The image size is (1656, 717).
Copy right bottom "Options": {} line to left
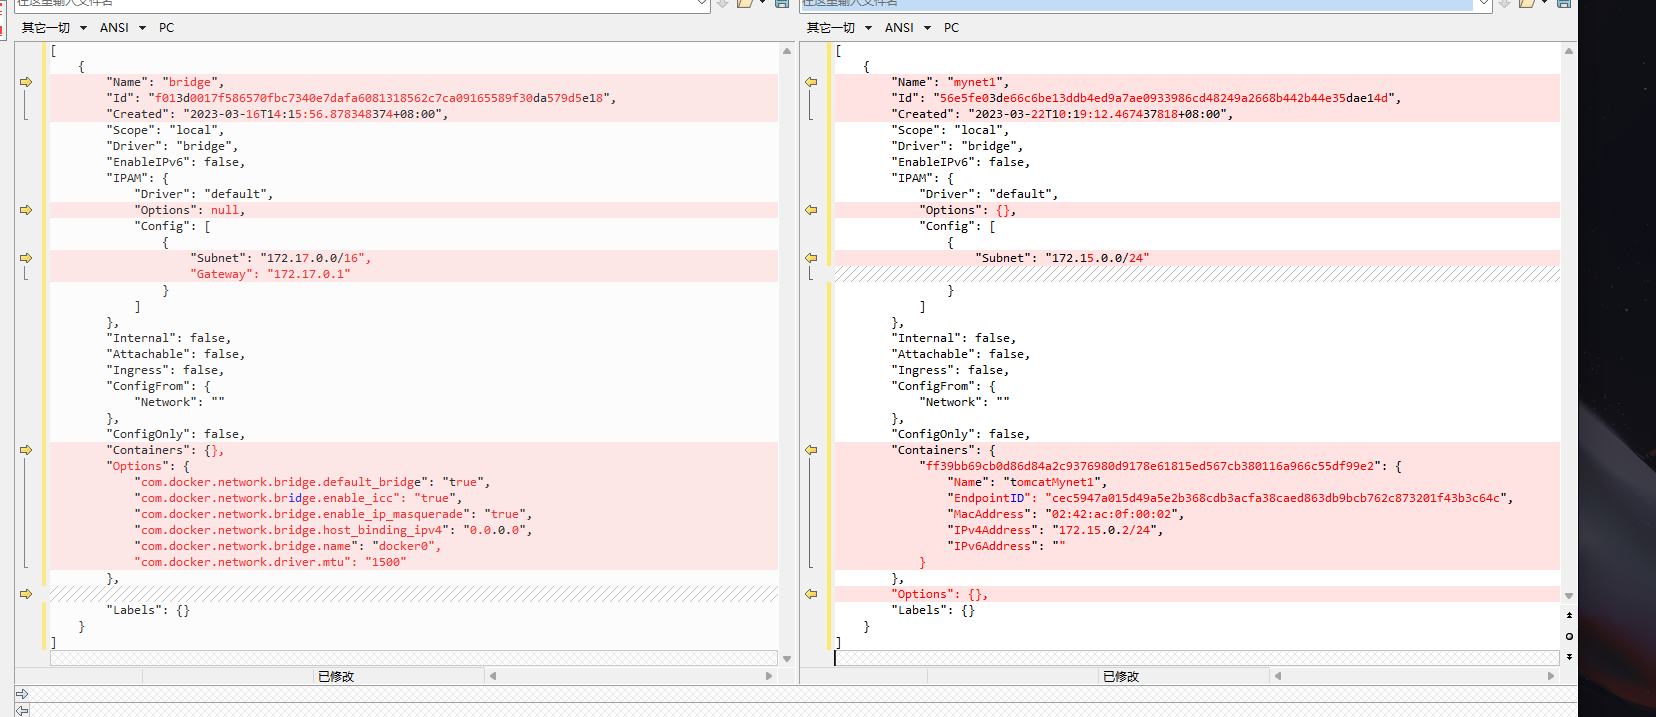[811, 594]
